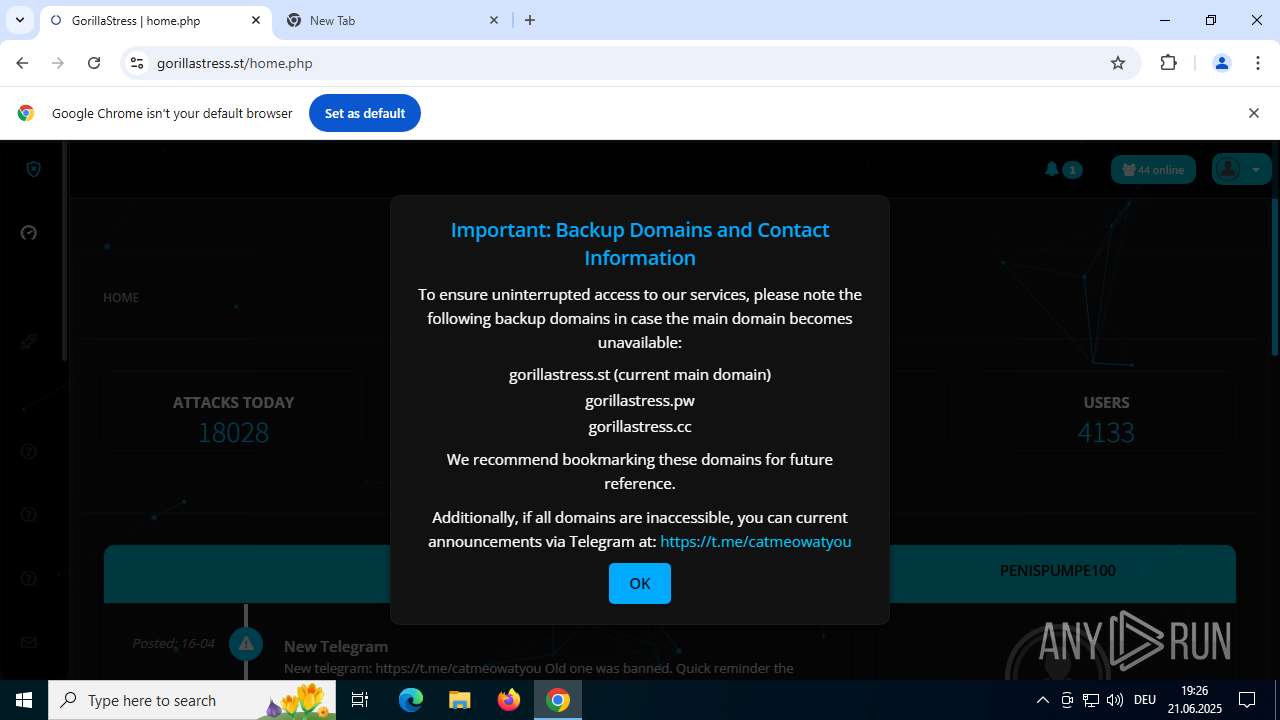1280x720 pixels.
Task: Click the OK button in the popup
Action: 640,583
